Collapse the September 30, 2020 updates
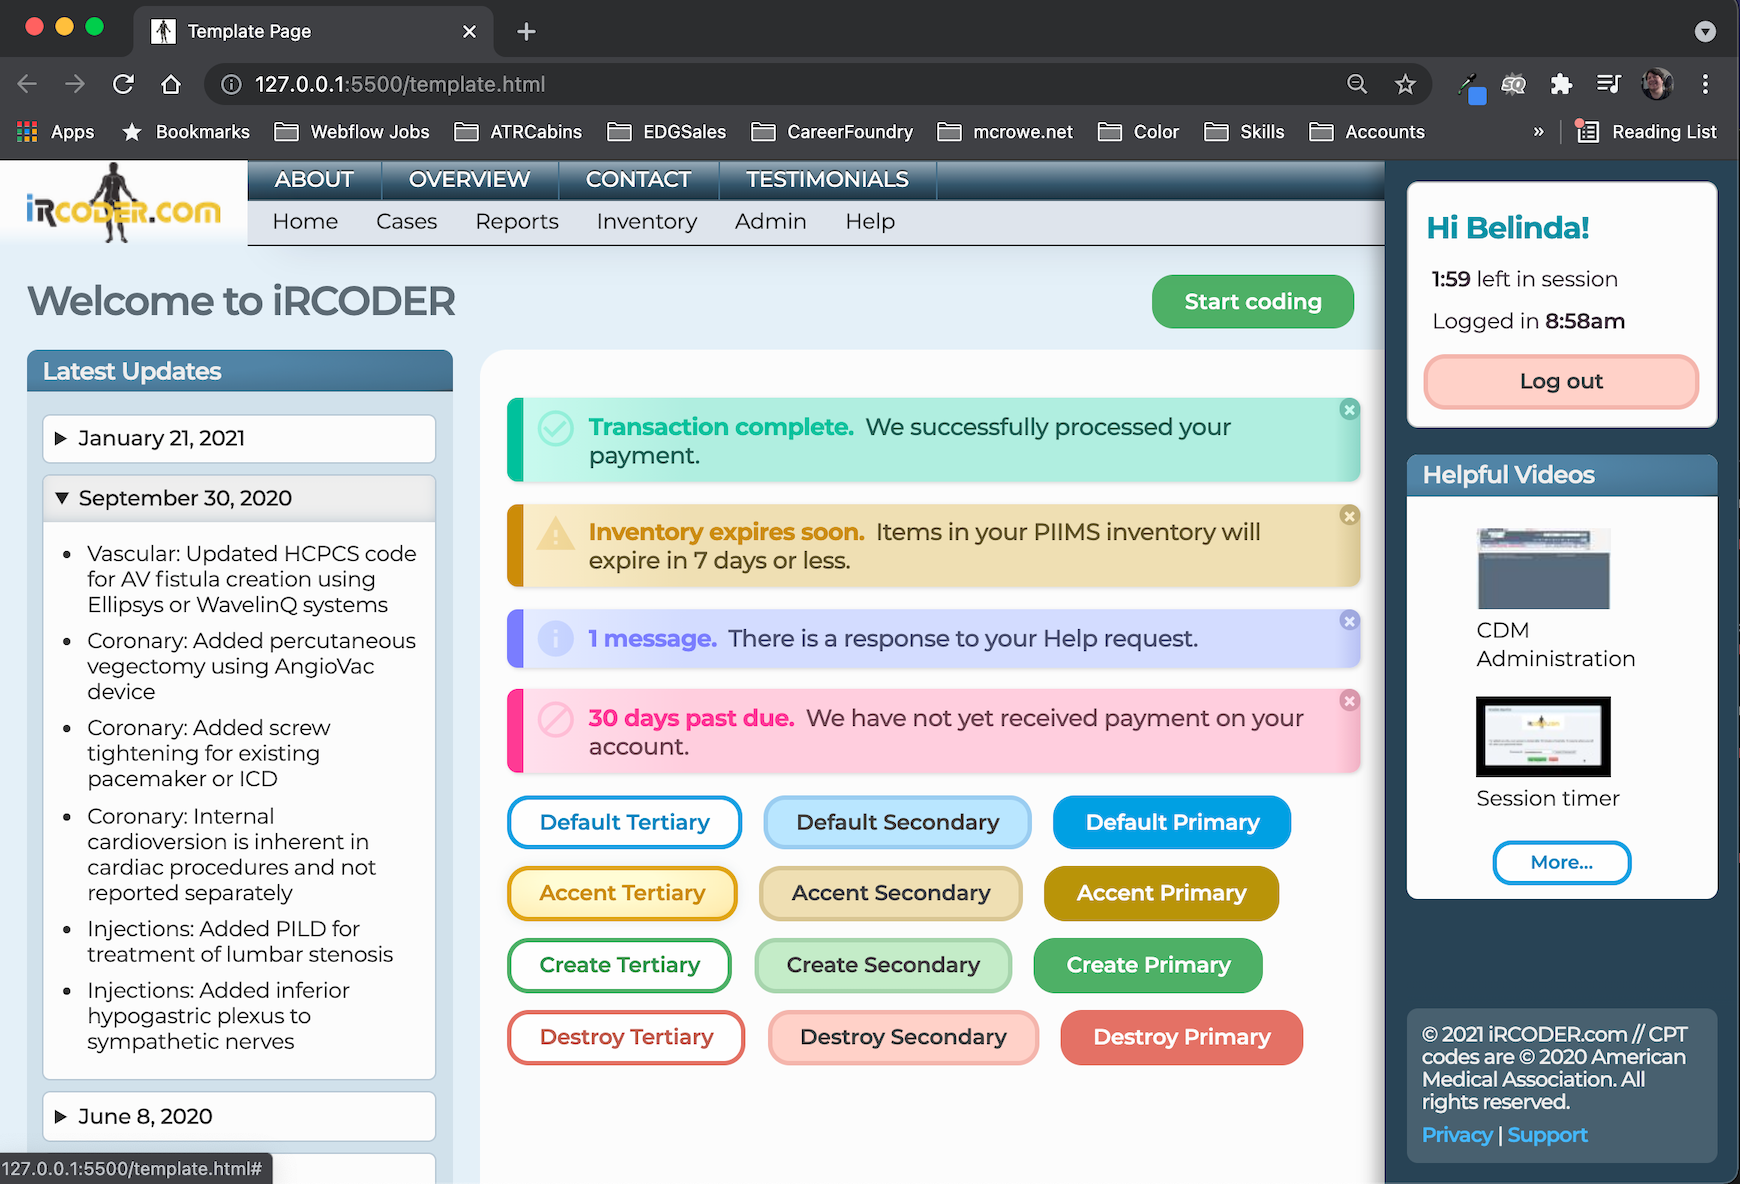 coord(239,498)
